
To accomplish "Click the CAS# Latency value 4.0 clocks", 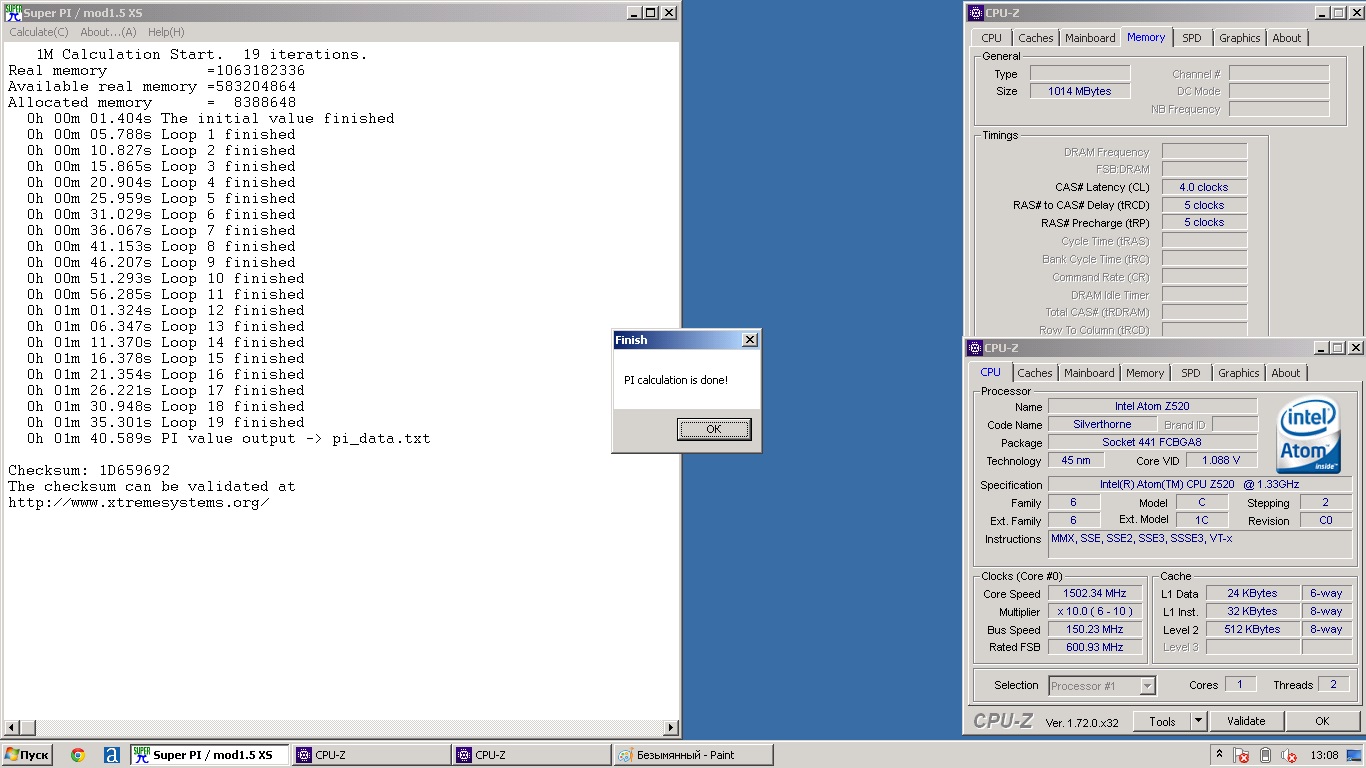I will pyautogui.click(x=1204, y=187).
